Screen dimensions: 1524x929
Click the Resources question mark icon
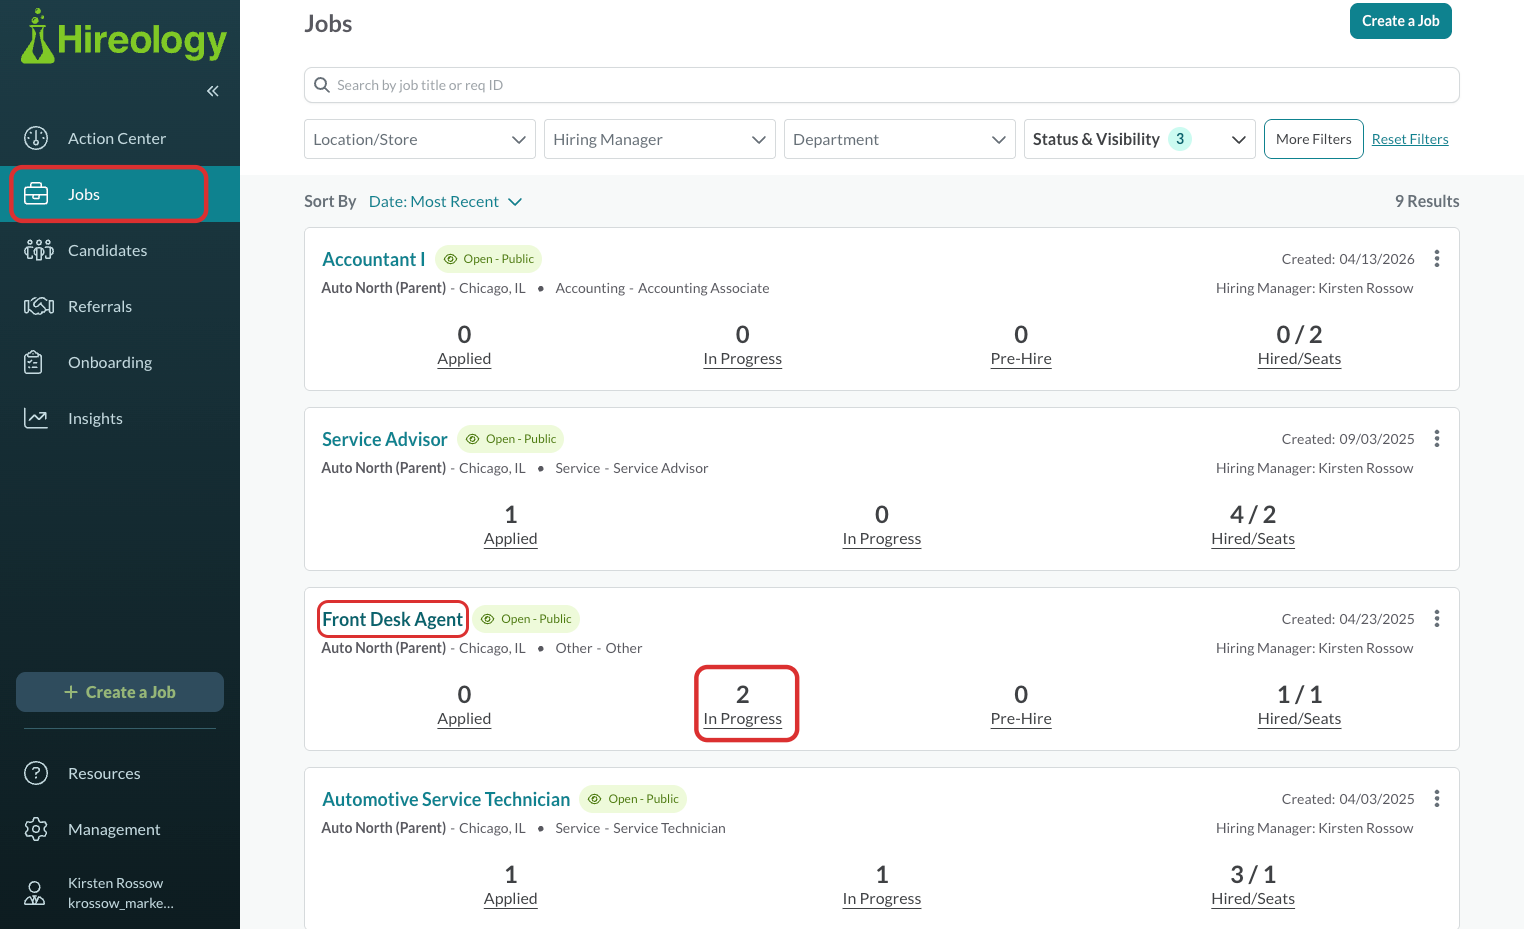(36, 773)
